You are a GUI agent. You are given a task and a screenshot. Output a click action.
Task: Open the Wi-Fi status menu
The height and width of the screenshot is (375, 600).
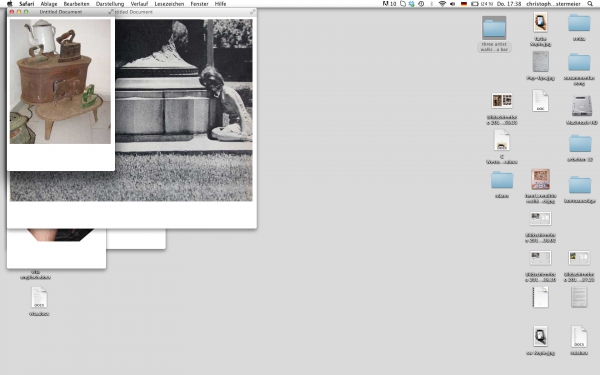pyautogui.click(x=442, y=4)
